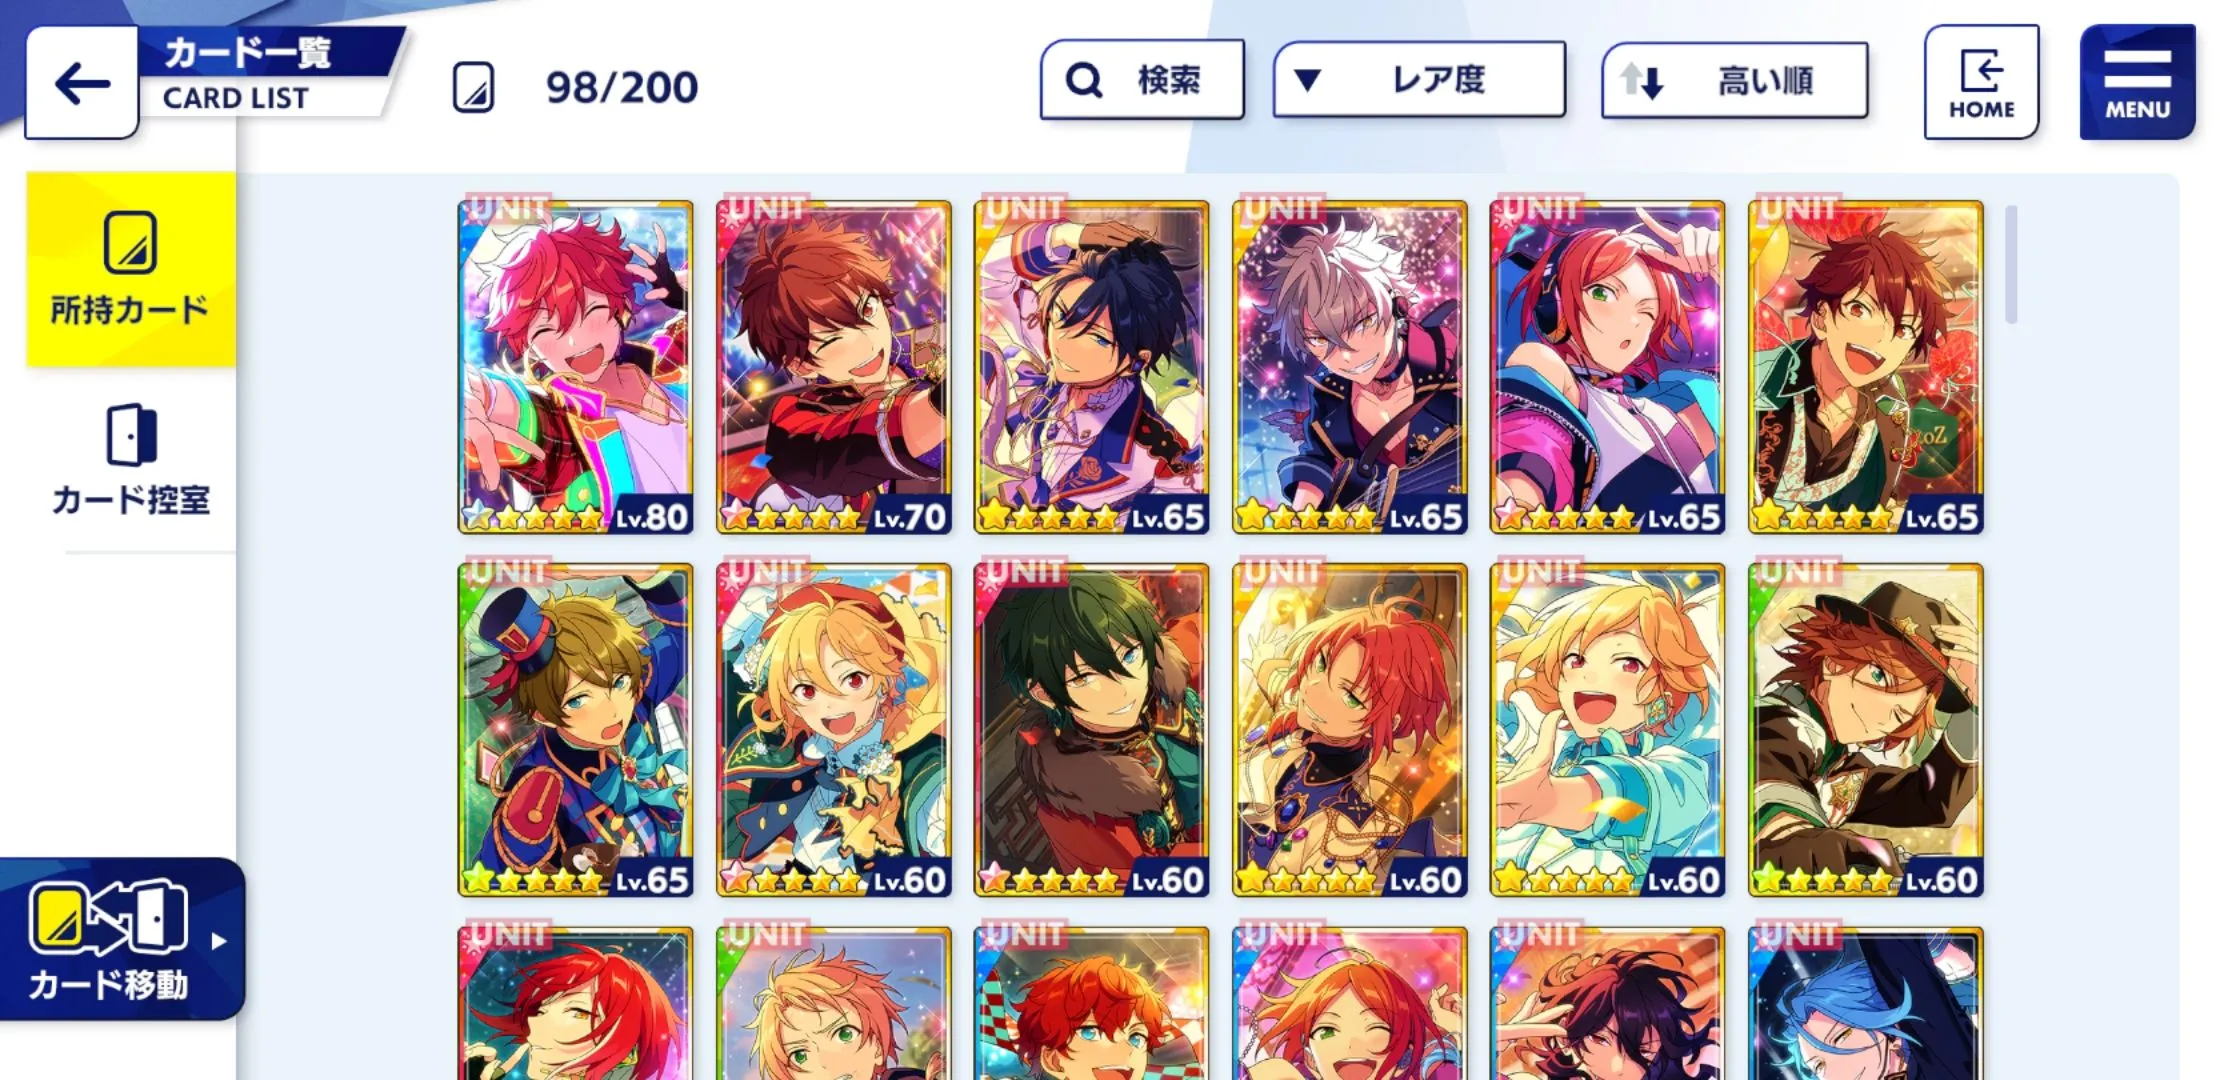The image size is (2220, 1080).
Task: Expand the レア度 sort filter dropdown
Action: [x=1419, y=80]
